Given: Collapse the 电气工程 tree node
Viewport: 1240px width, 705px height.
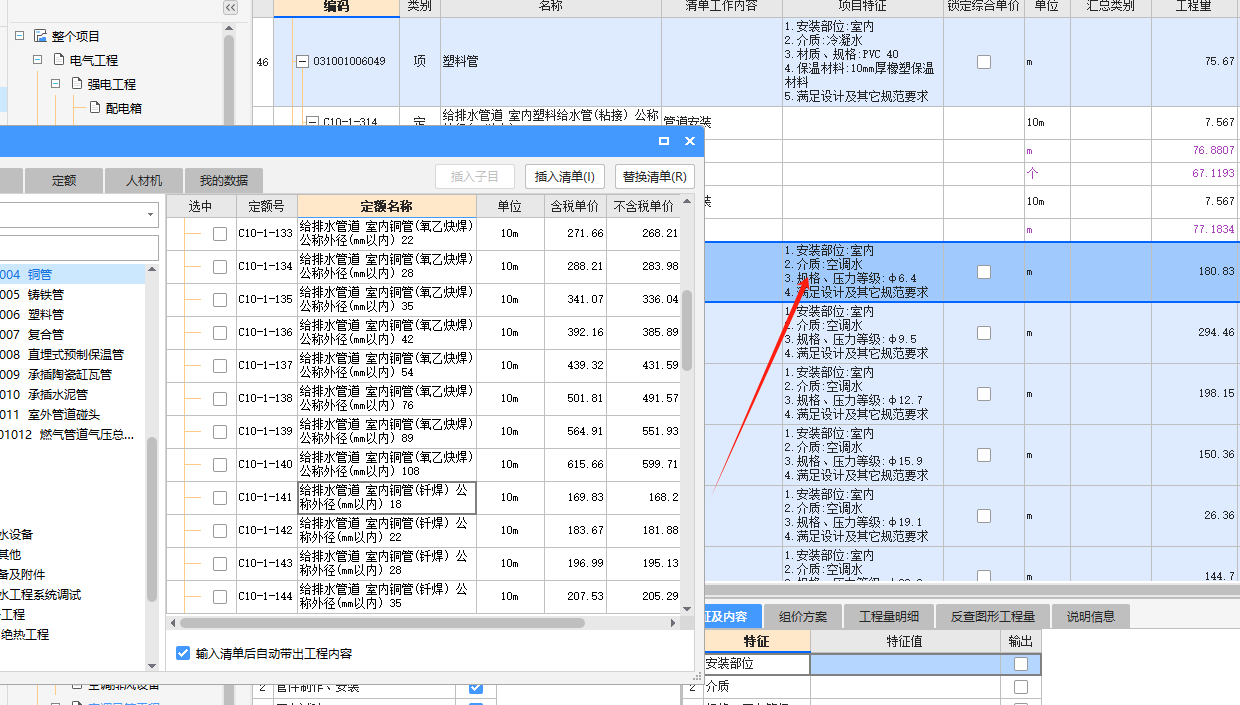Looking at the screenshot, I should tap(37, 60).
